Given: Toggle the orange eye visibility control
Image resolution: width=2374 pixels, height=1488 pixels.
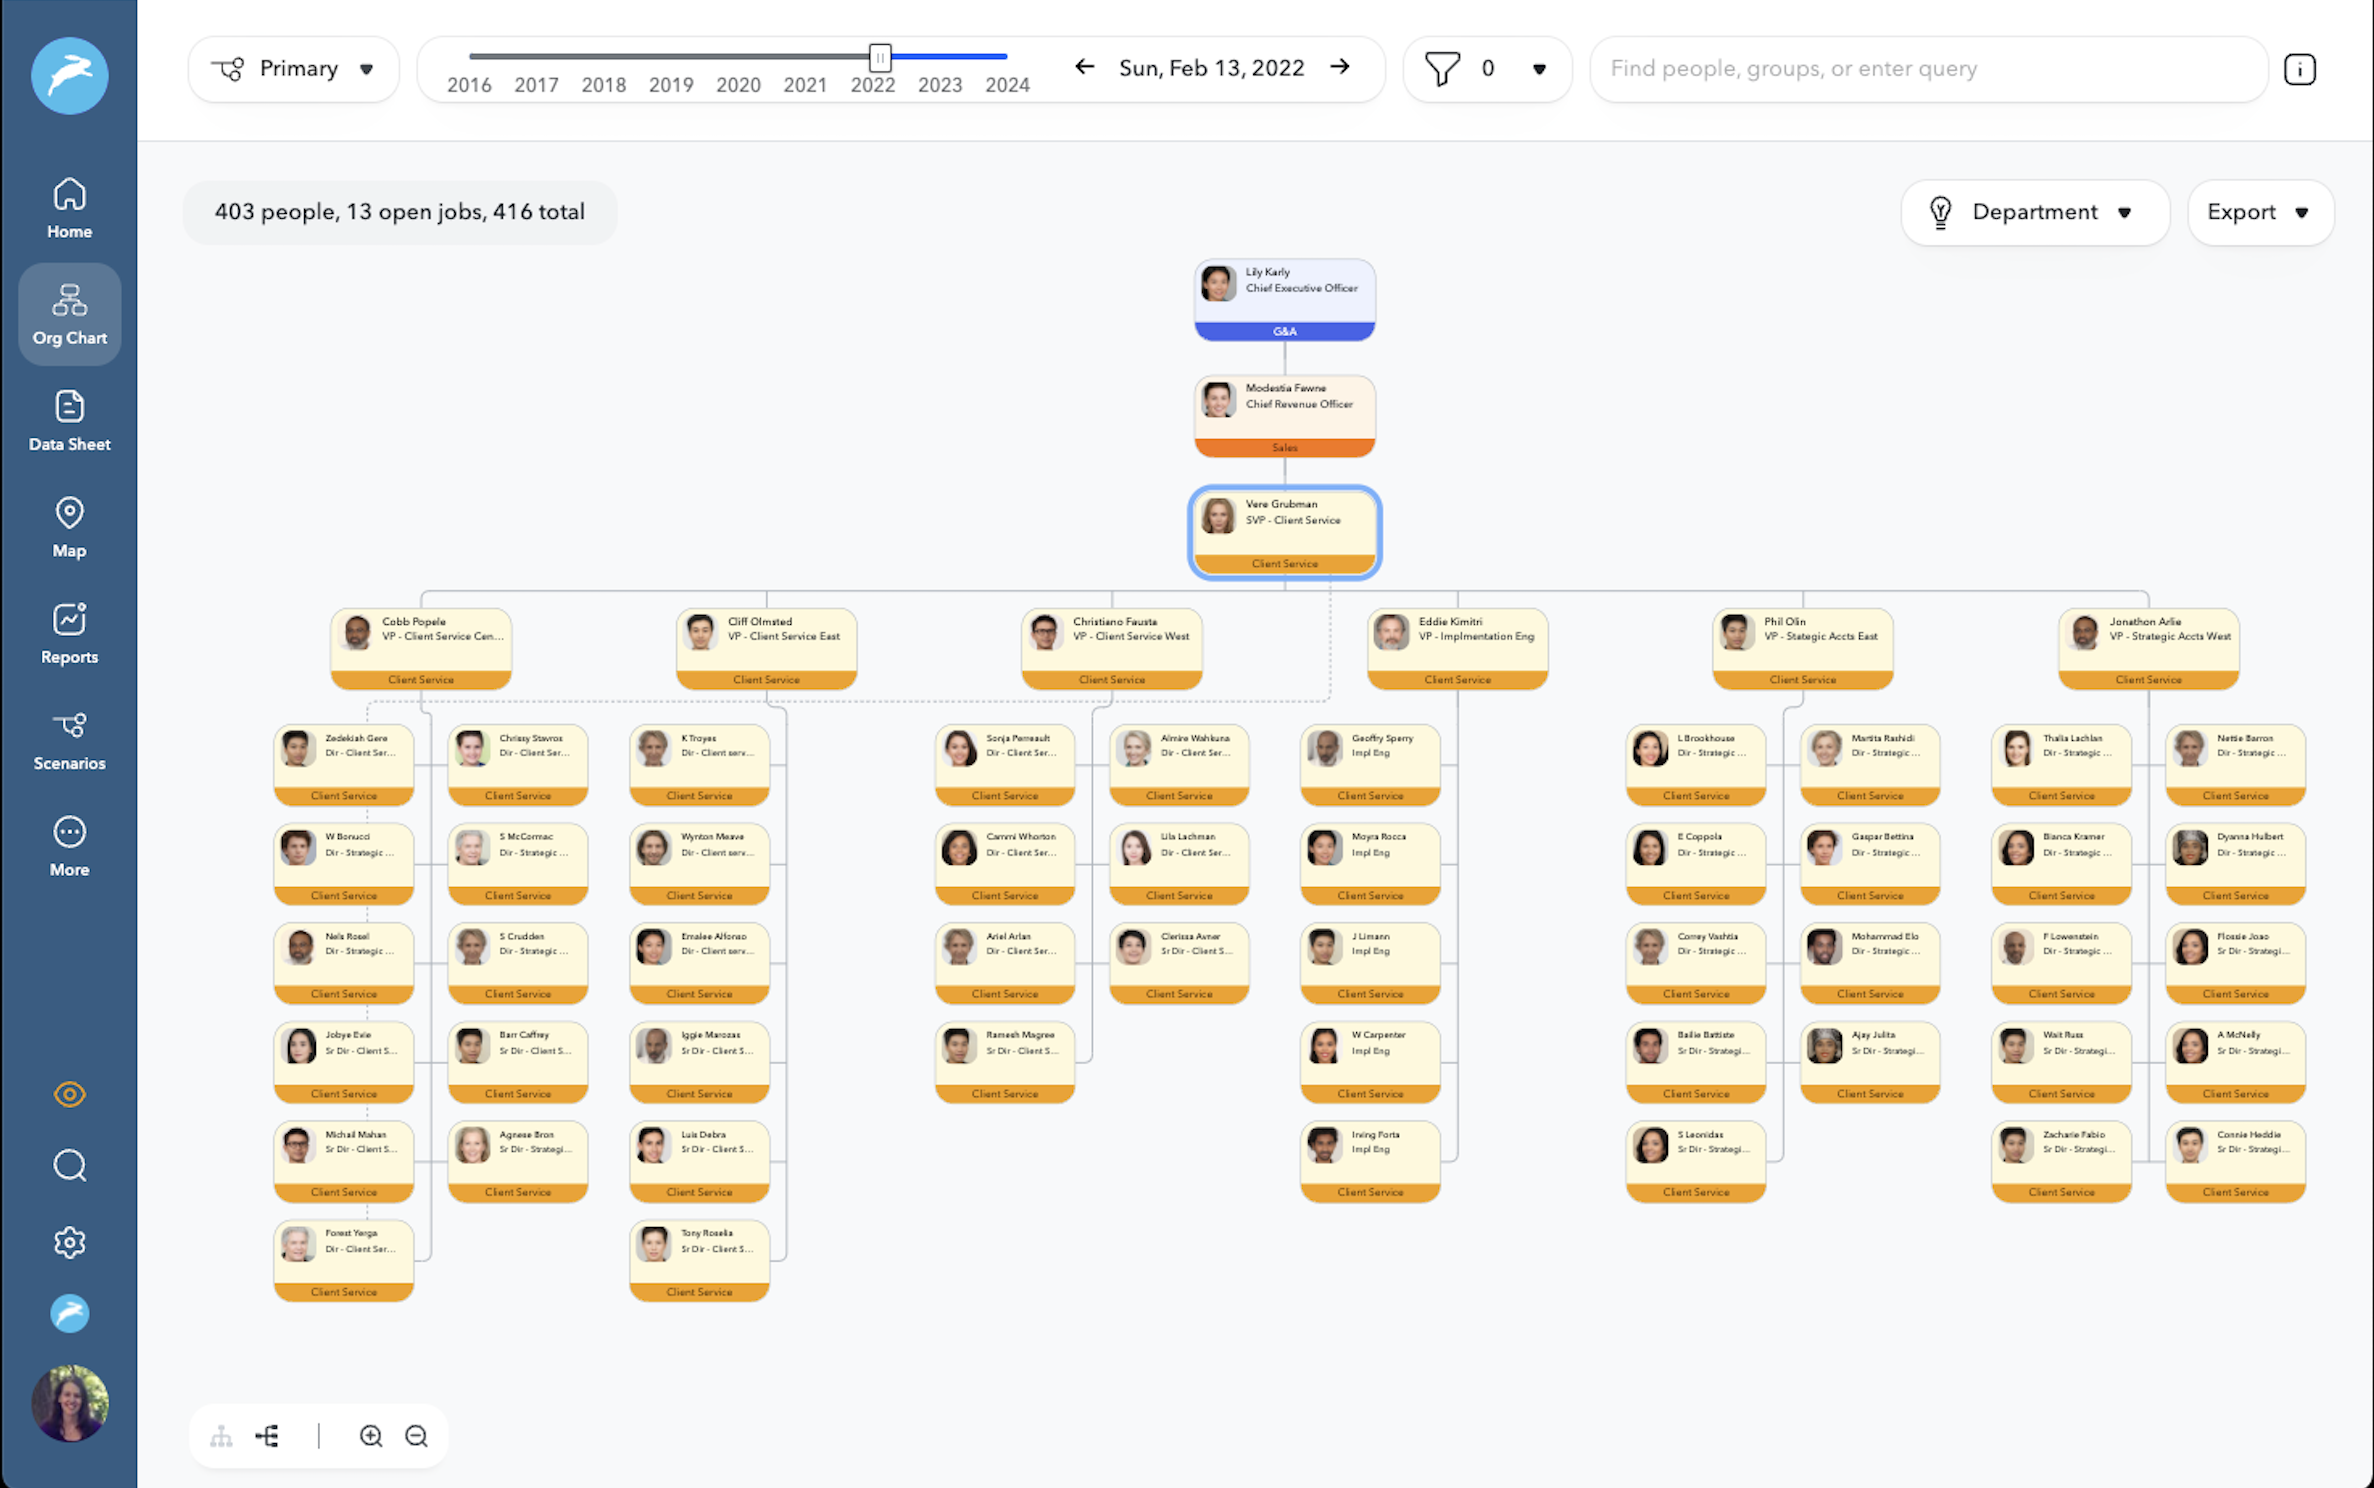Looking at the screenshot, I should click(x=69, y=1094).
